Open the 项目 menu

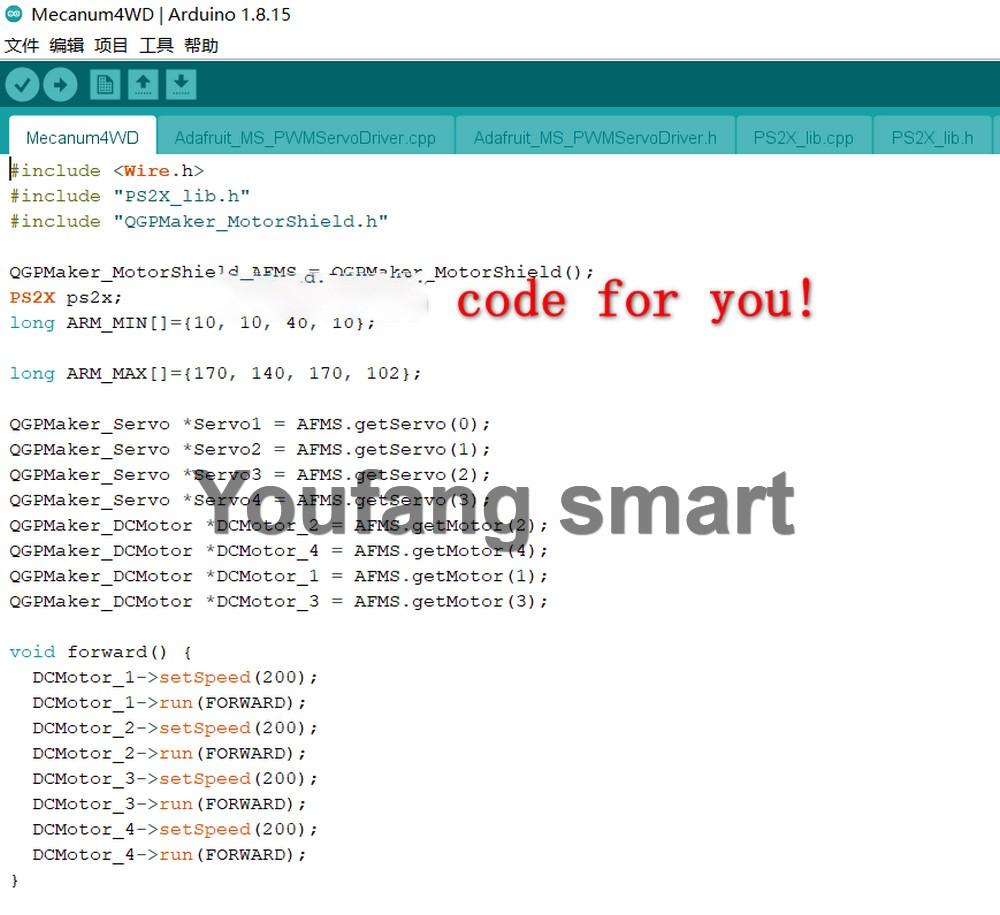111,46
